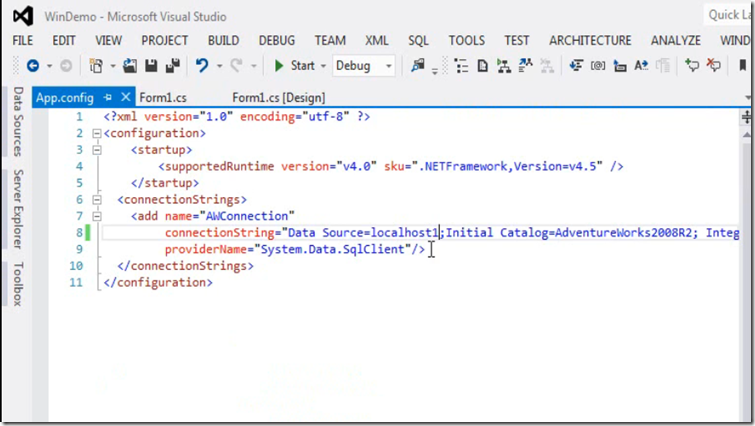This screenshot has width=755, height=426.
Task: Open the BUILD menu
Action: 223,40
